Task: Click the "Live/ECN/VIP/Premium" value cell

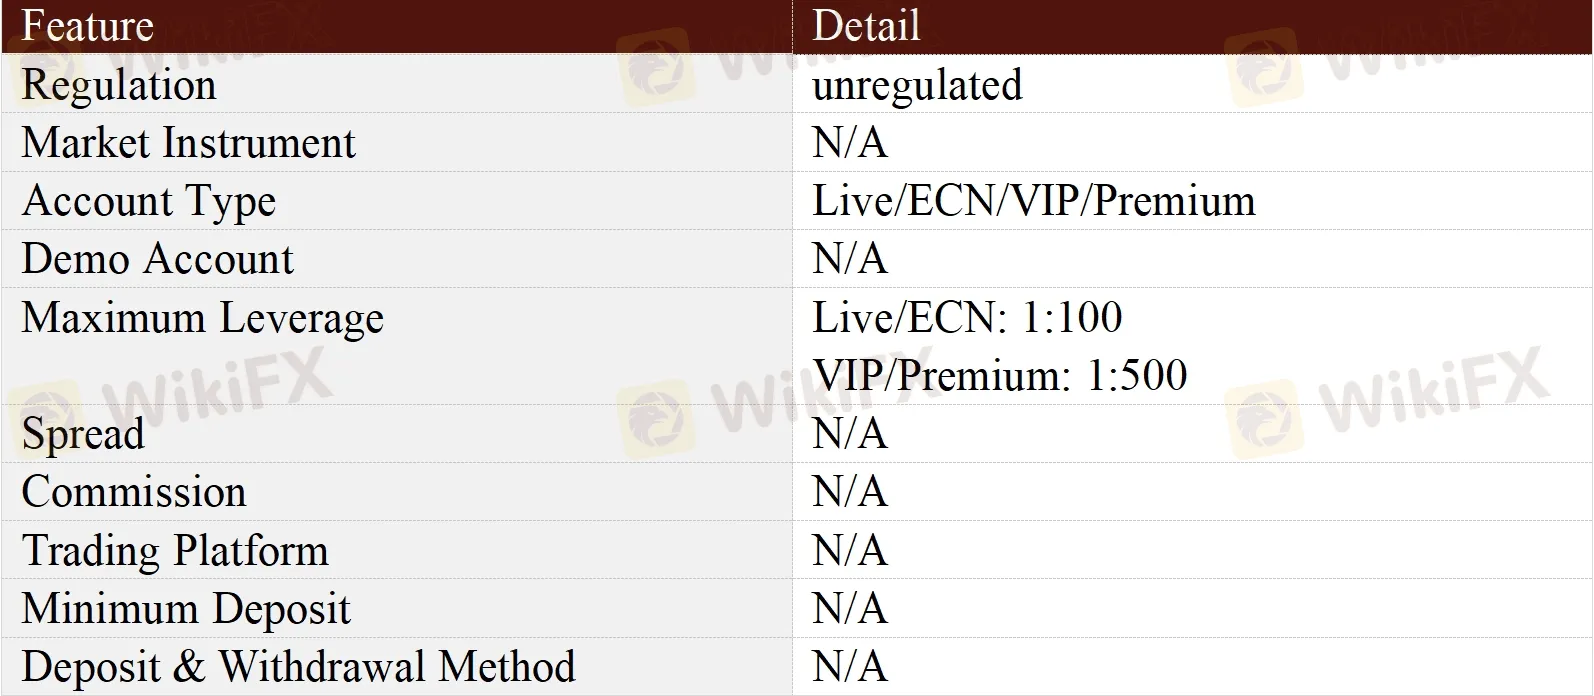Action: pyautogui.click(x=1033, y=201)
